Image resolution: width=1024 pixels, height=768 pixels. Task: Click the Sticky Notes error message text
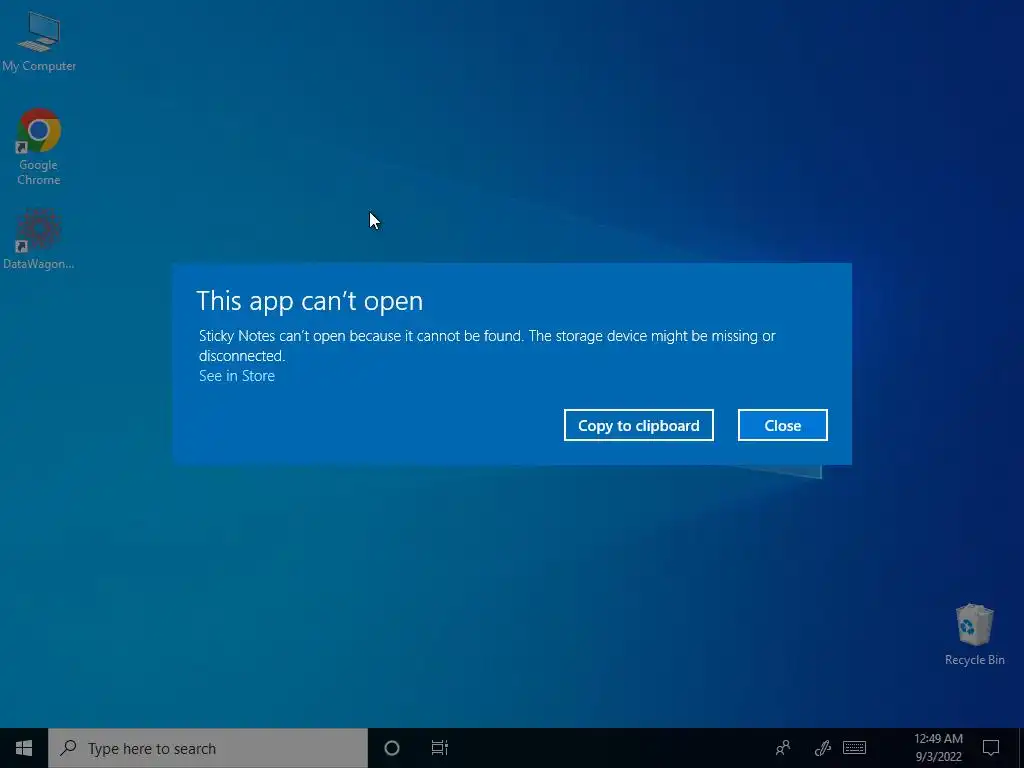[x=487, y=345]
